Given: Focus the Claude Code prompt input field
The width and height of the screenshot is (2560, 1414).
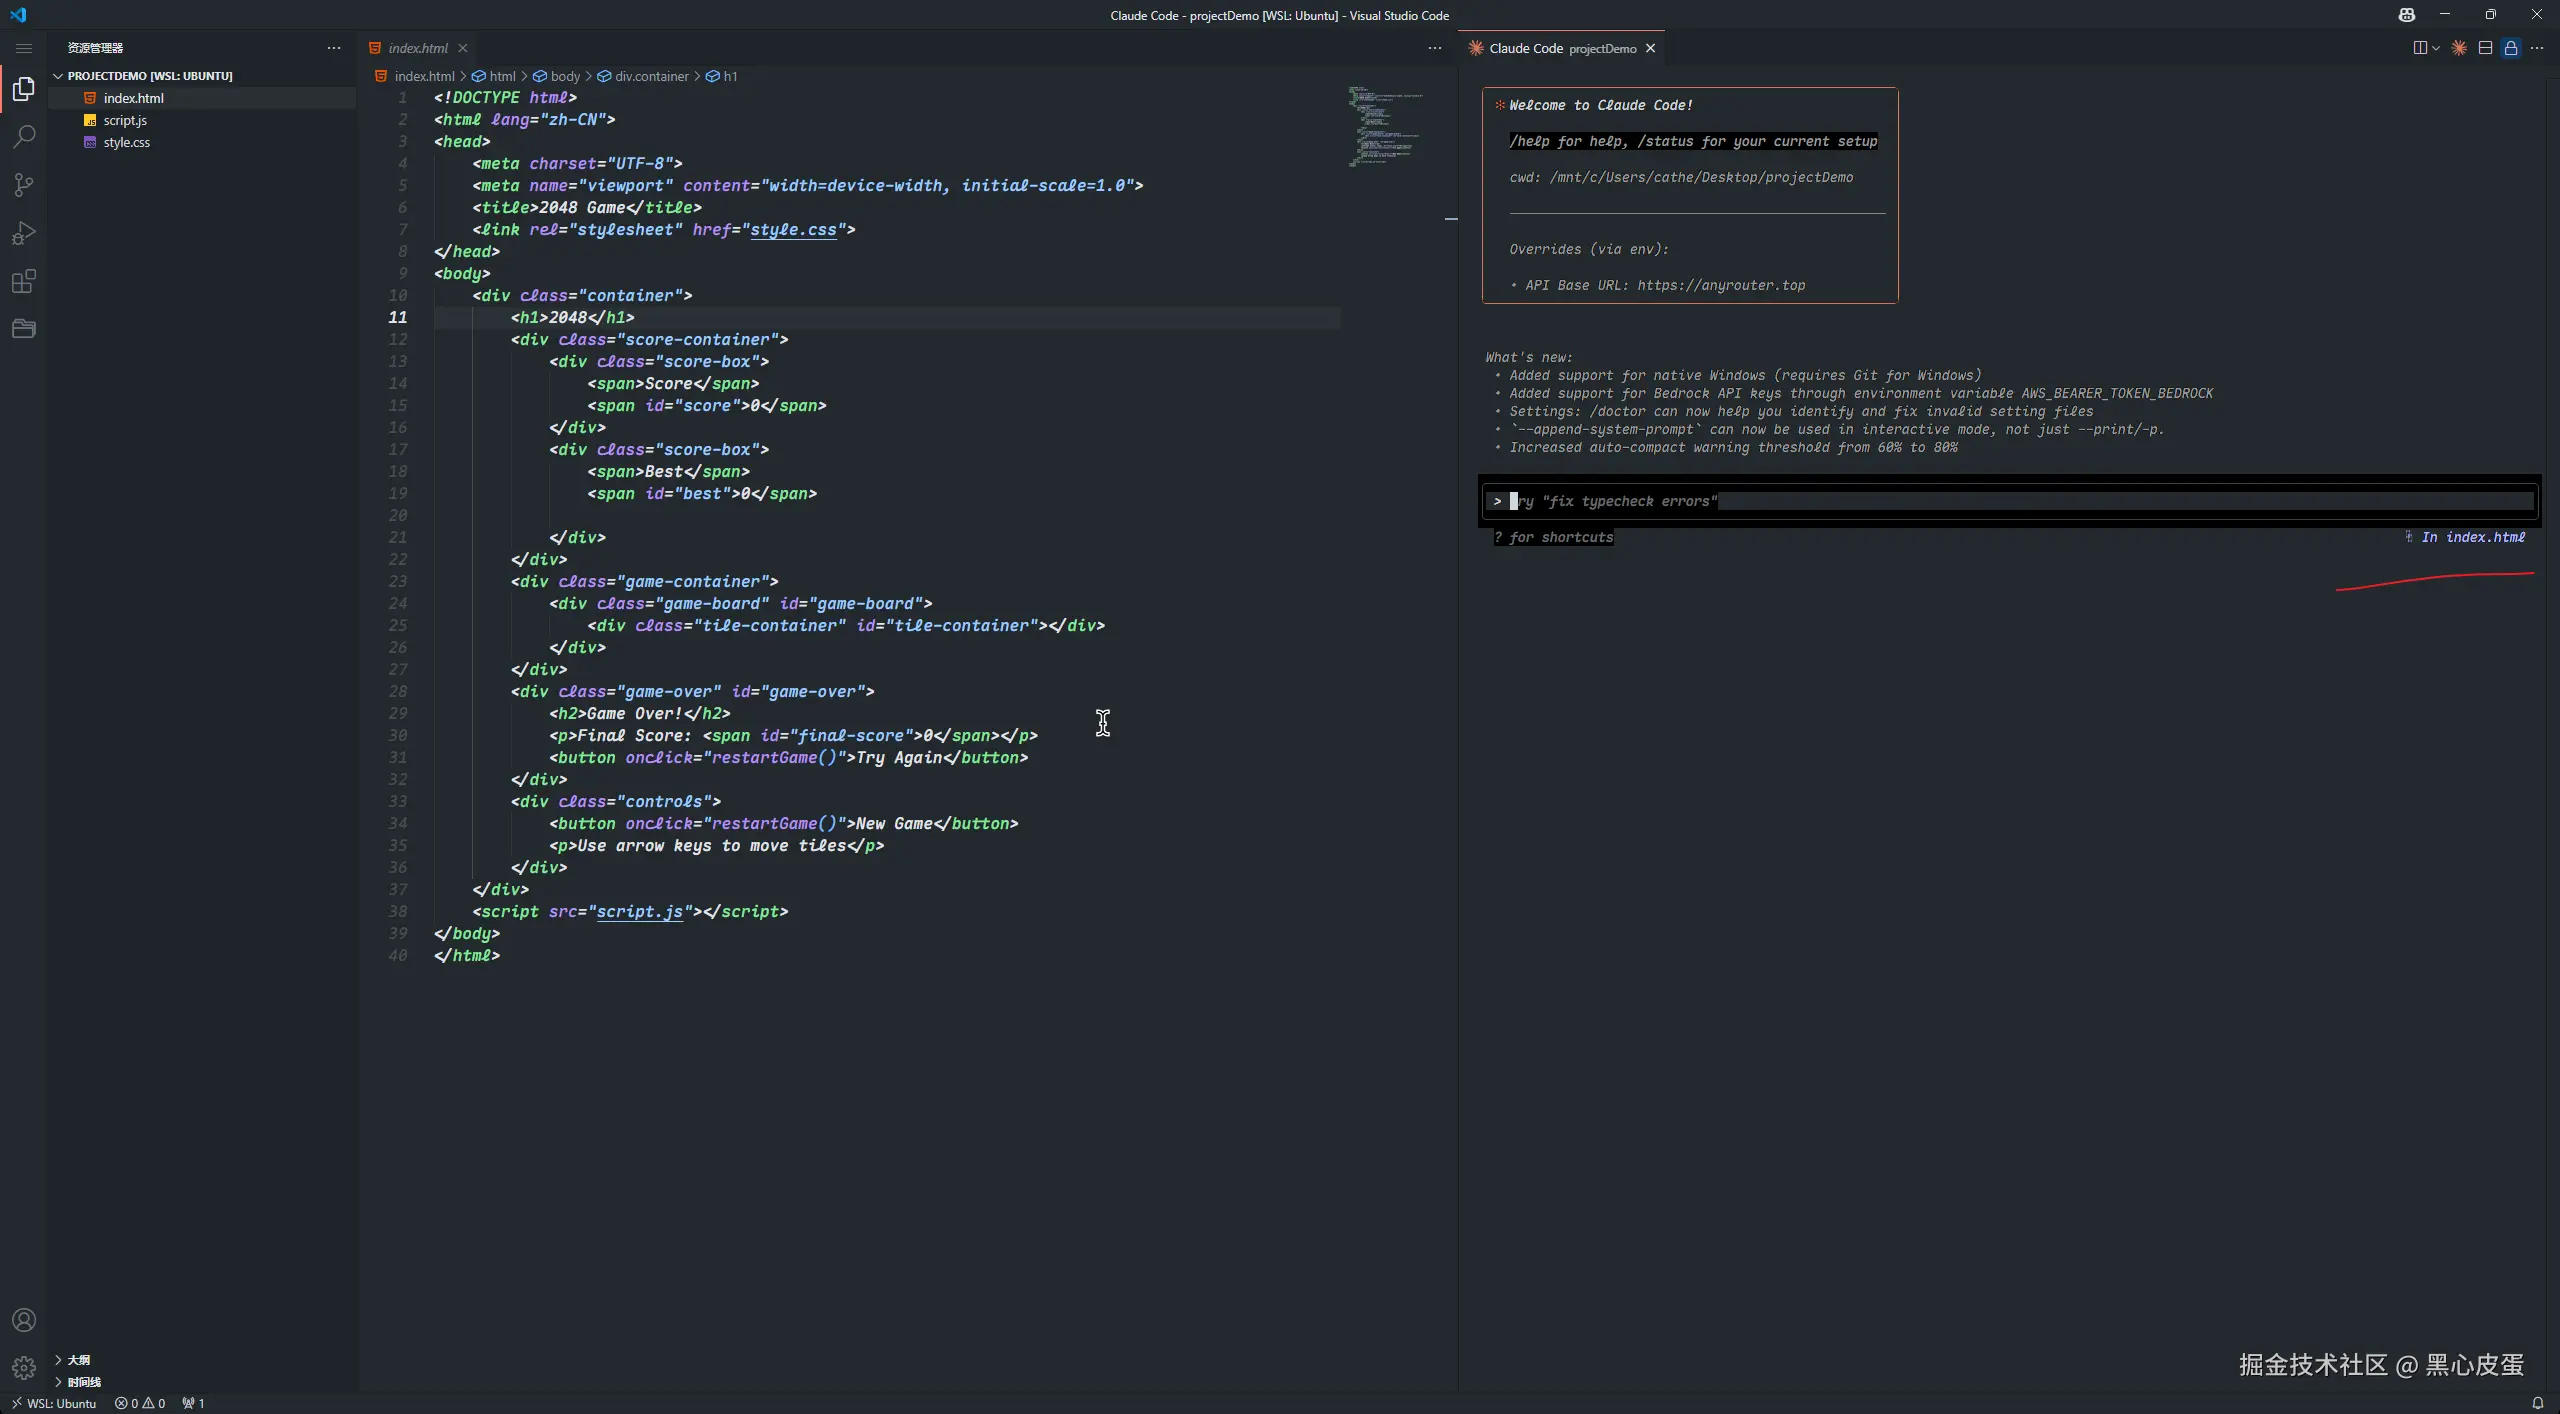Looking at the screenshot, I should (x=2010, y=502).
